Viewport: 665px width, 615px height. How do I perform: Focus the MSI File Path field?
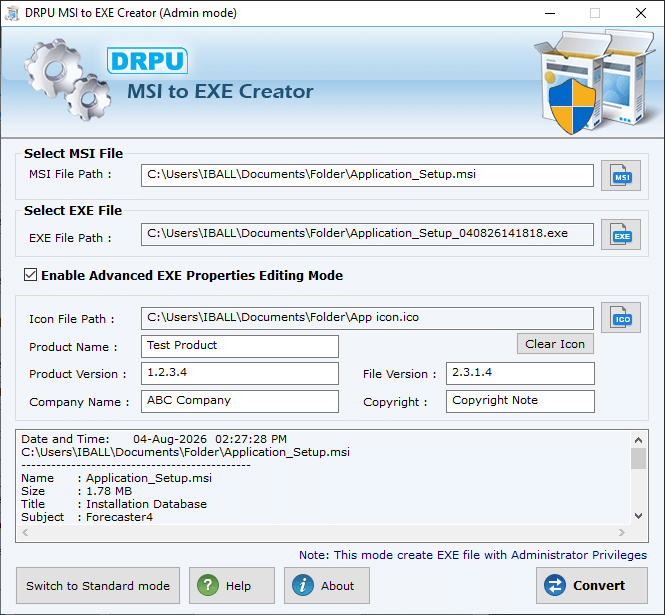pos(367,175)
